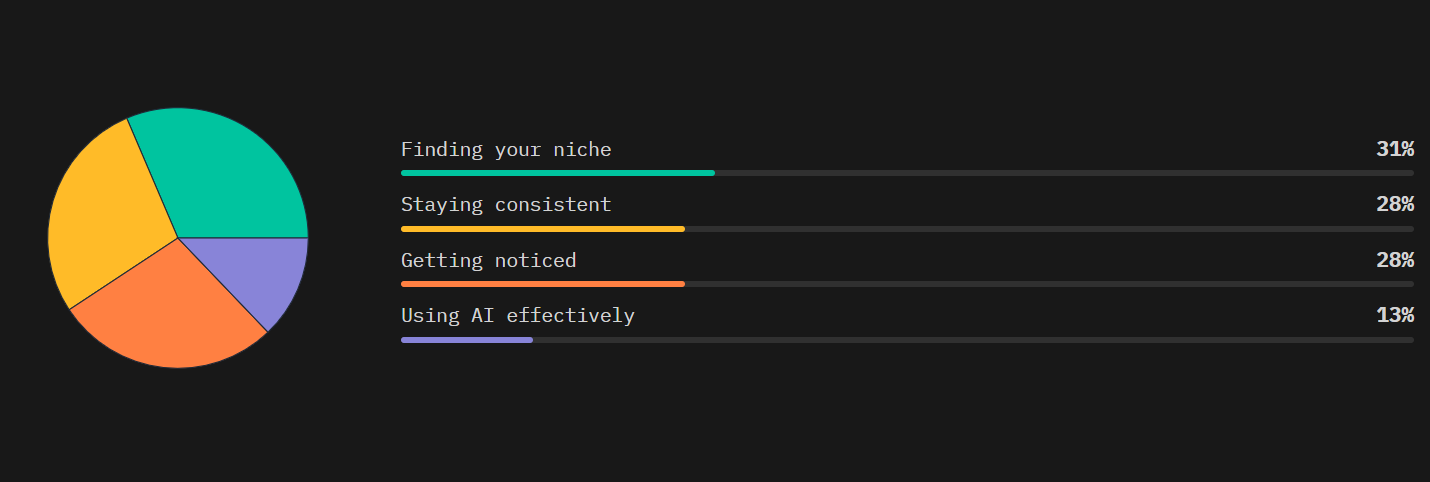Click the unfilled track under Getting noticed
Image resolution: width=1430 pixels, height=482 pixels.
1049,284
